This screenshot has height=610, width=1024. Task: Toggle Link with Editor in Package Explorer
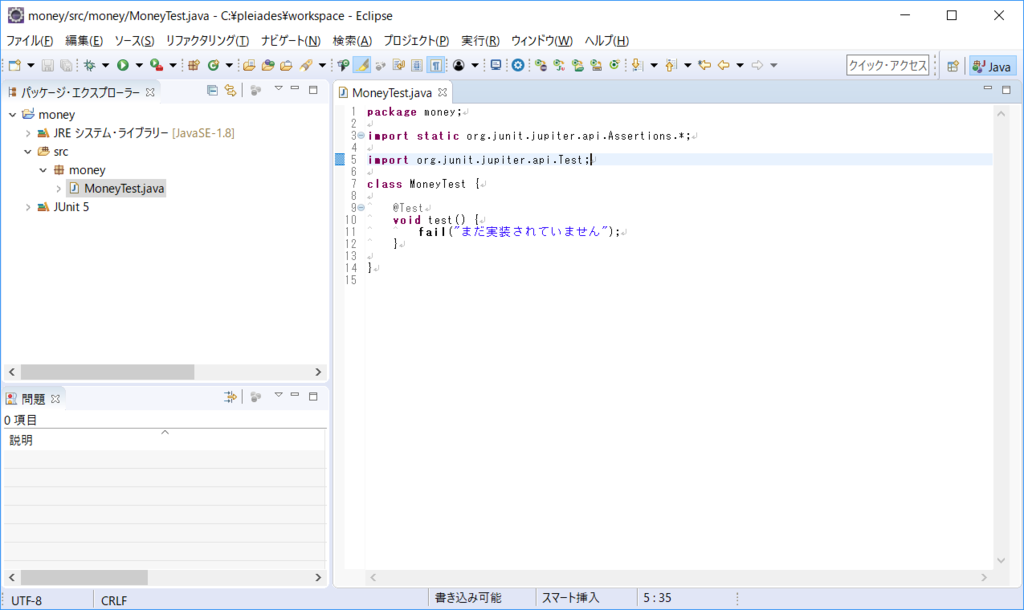coord(231,90)
